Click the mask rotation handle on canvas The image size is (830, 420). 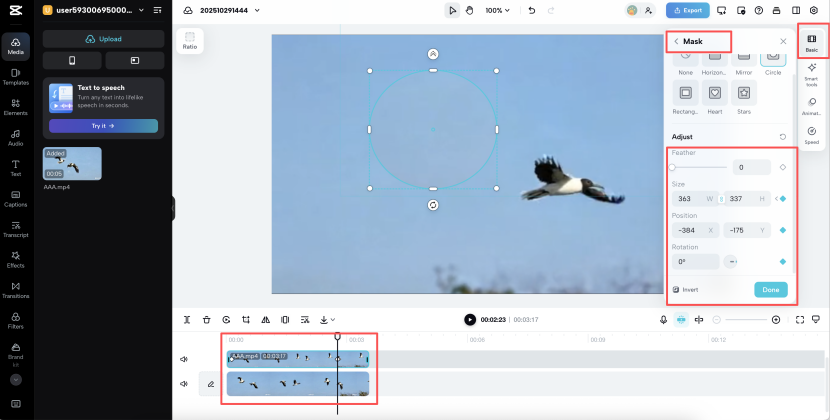tap(433, 205)
